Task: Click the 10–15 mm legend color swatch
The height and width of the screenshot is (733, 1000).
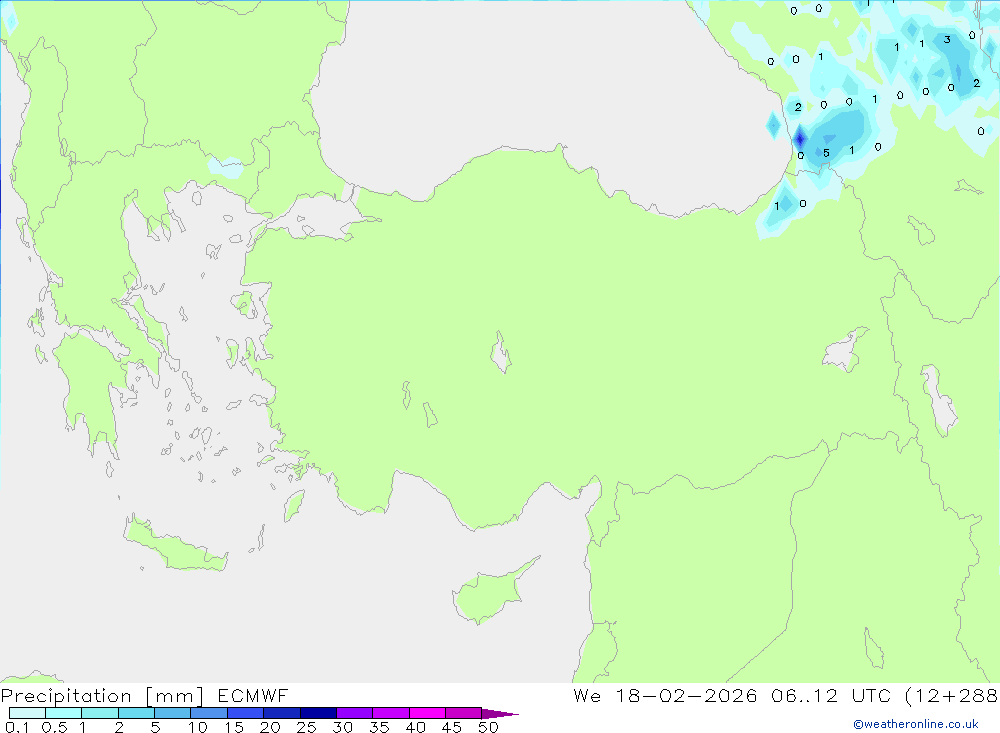Action: pos(209,713)
